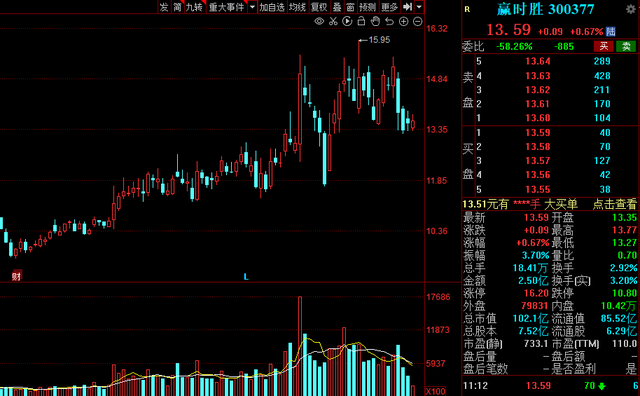Toggle the 九转 indicator
640x396 pixels.
(x=194, y=7)
